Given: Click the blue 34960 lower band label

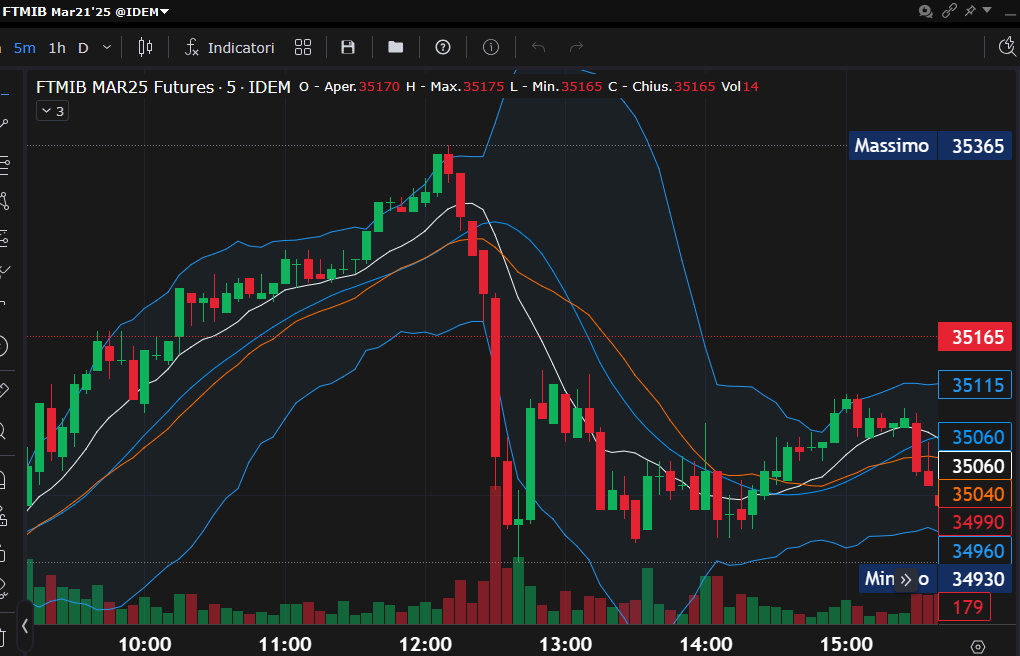Looking at the screenshot, I should 974,551.
